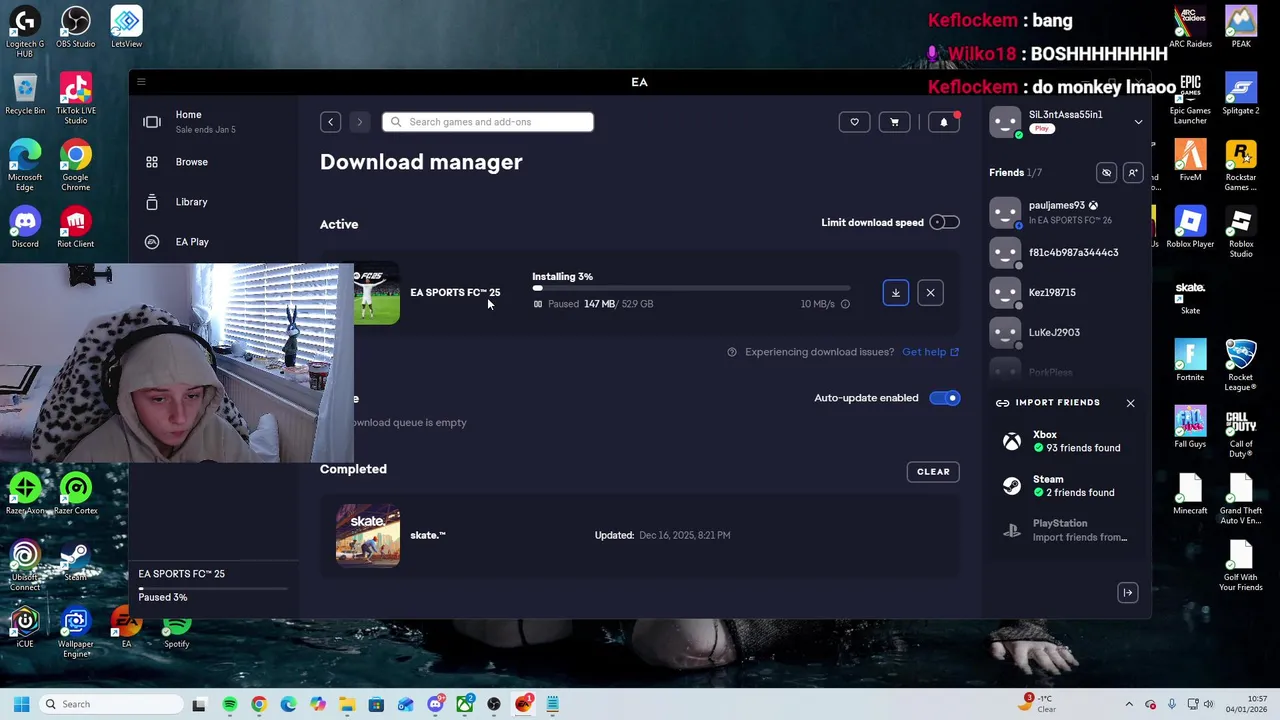The image size is (1280, 720).
Task: Open Fall Guys desktop icon
Action: [x=1190, y=428]
